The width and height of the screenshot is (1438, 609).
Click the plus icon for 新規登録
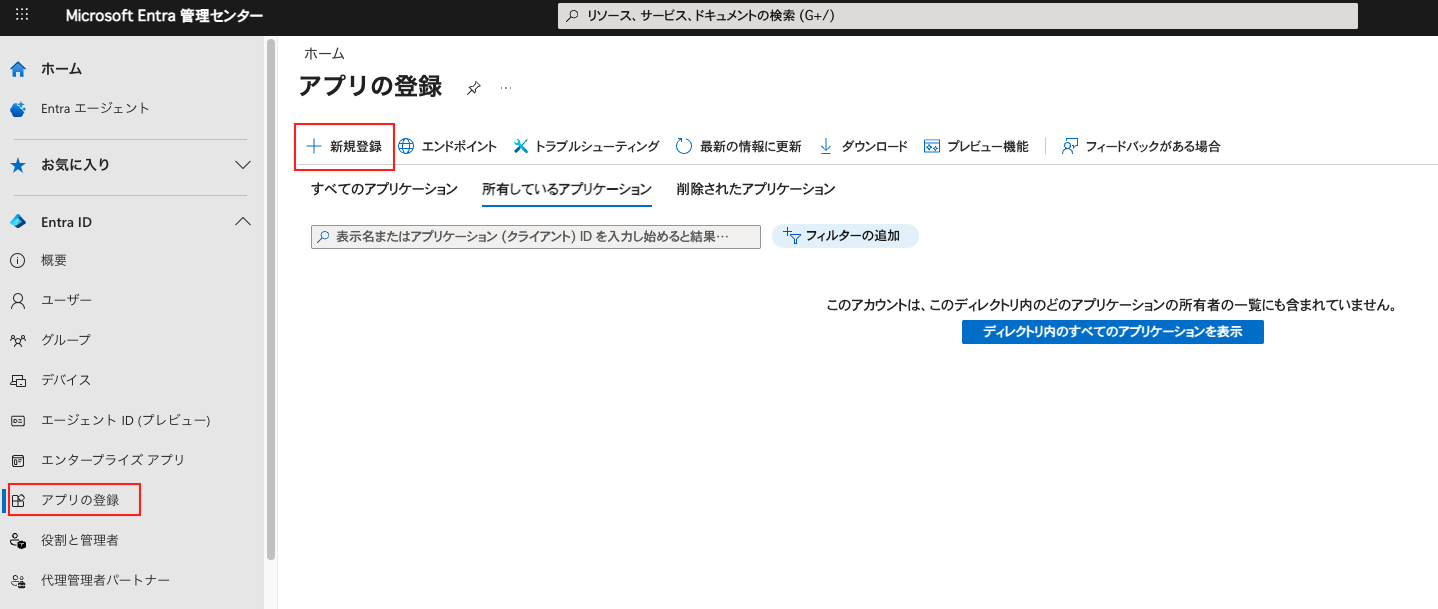pyautogui.click(x=314, y=146)
